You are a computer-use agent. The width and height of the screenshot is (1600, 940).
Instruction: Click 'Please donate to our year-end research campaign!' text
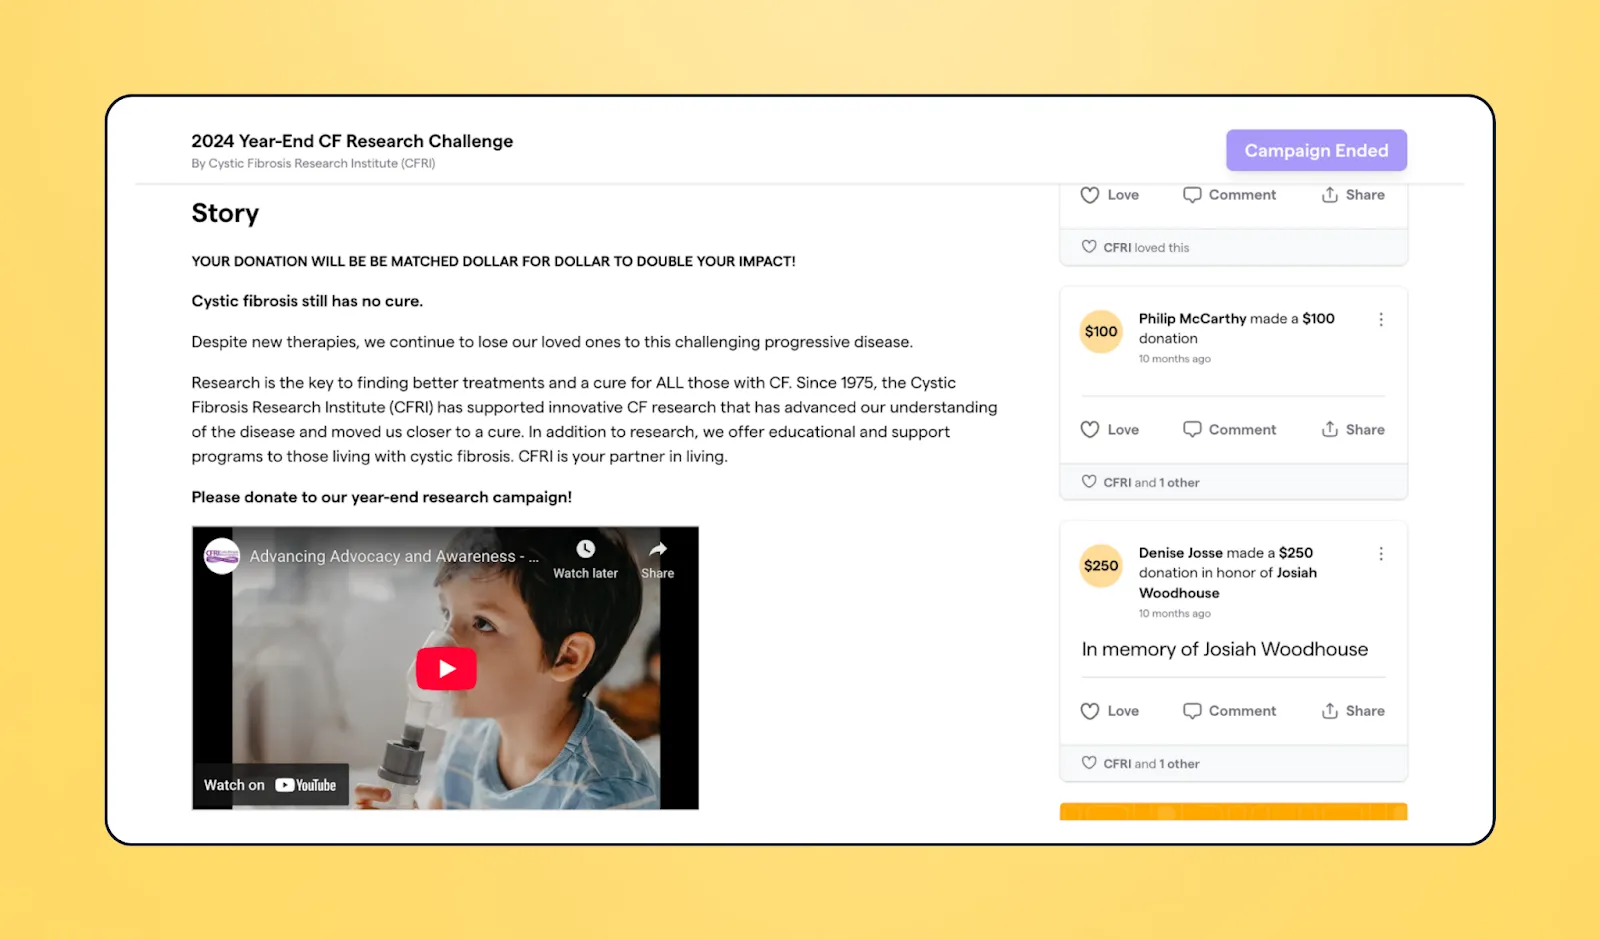click(382, 497)
